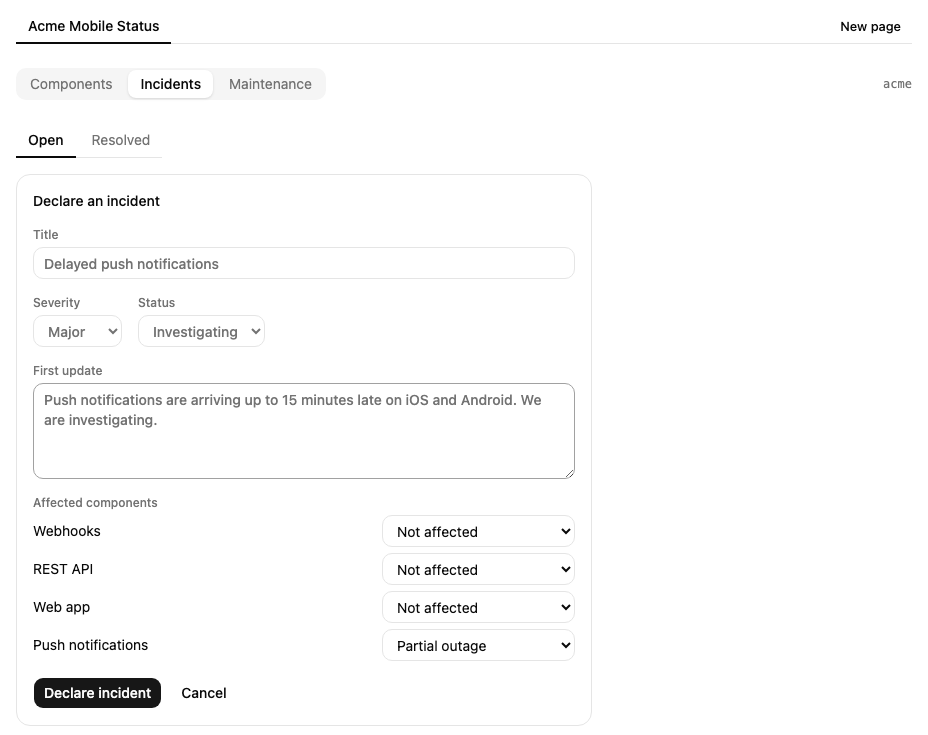Click the 'Affected components' label

point(95,502)
